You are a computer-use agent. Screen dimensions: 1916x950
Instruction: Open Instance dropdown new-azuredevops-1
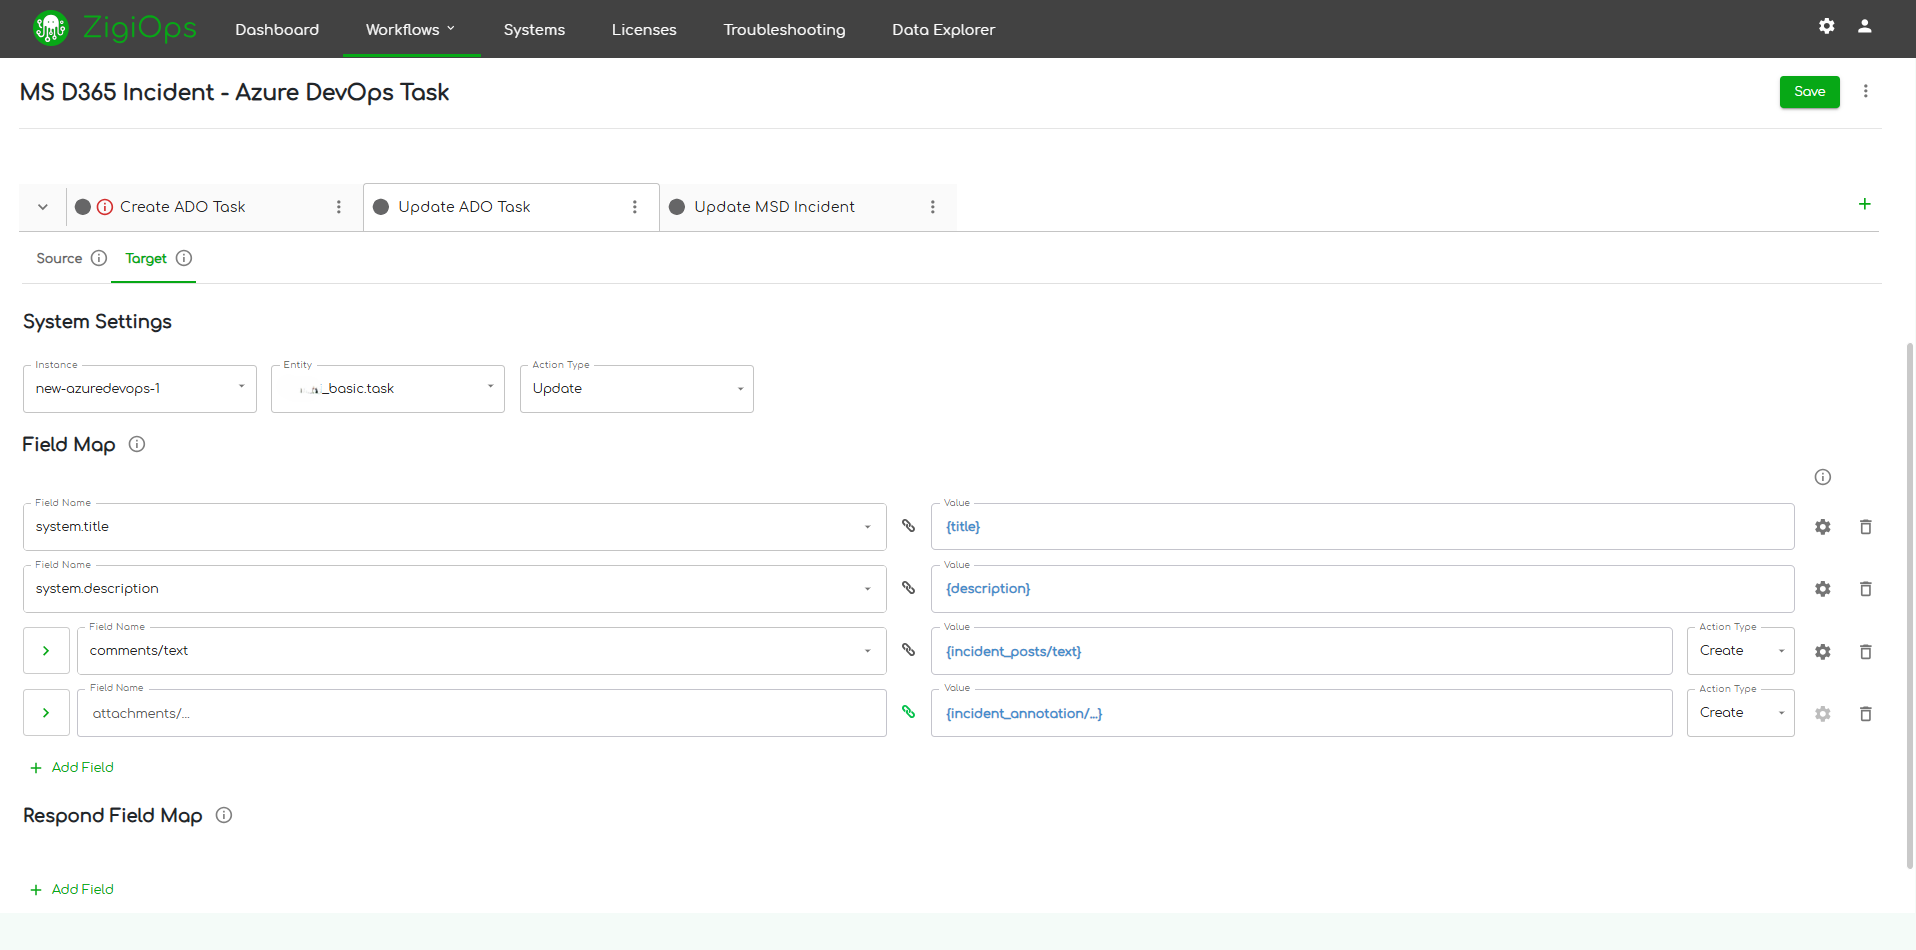(140, 389)
